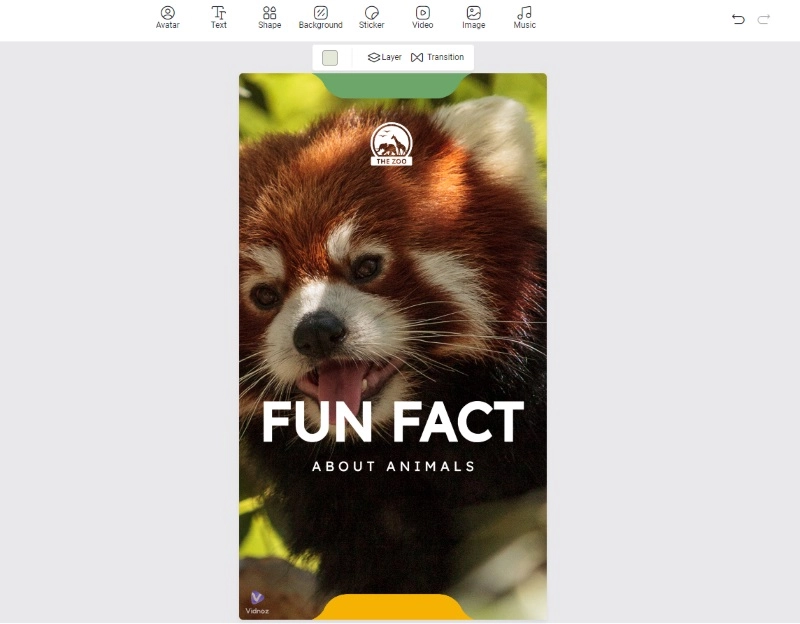Screen dimensions: 800x624
Task: Open the Image tool
Action: click(x=473, y=17)
